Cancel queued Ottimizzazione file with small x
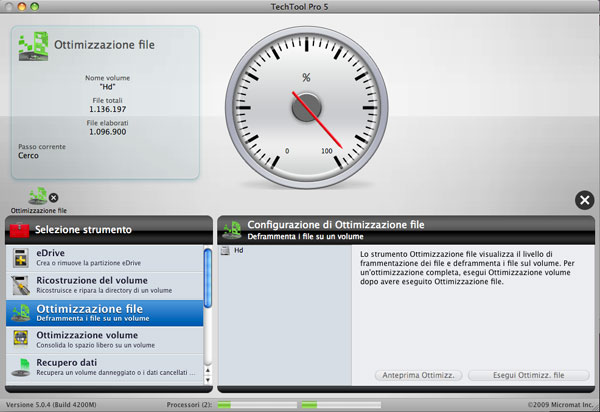The image size is (600, 412). tap(54, 198)
